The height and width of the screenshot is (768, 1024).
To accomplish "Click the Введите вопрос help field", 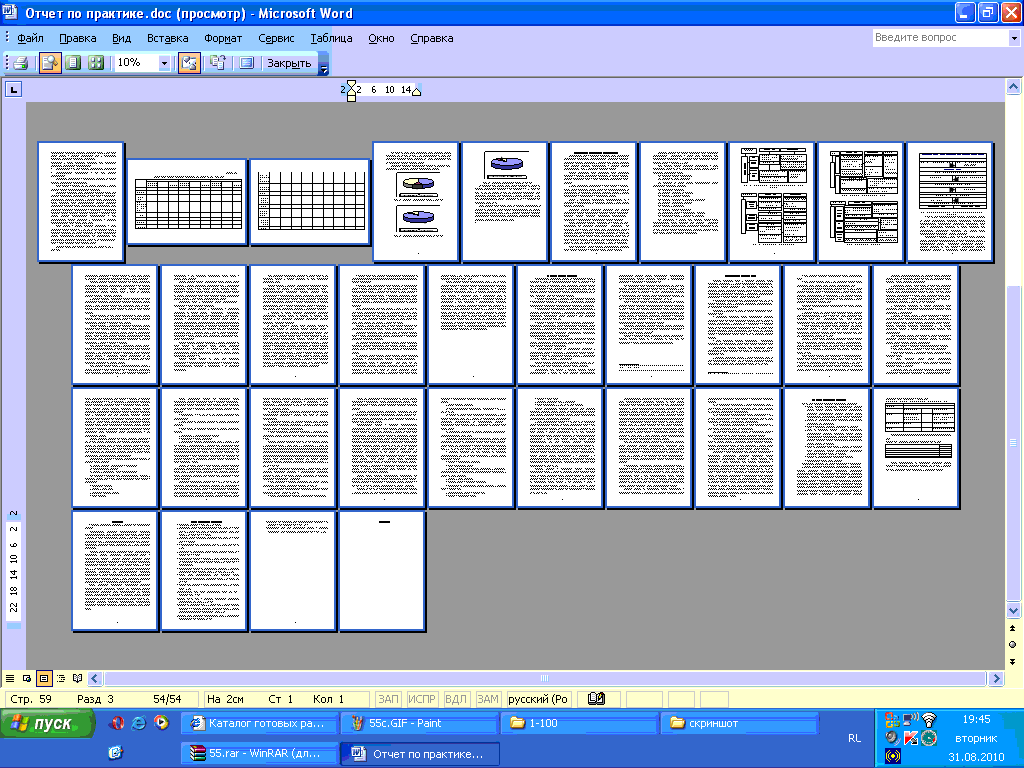I will [x=938, y=38].
